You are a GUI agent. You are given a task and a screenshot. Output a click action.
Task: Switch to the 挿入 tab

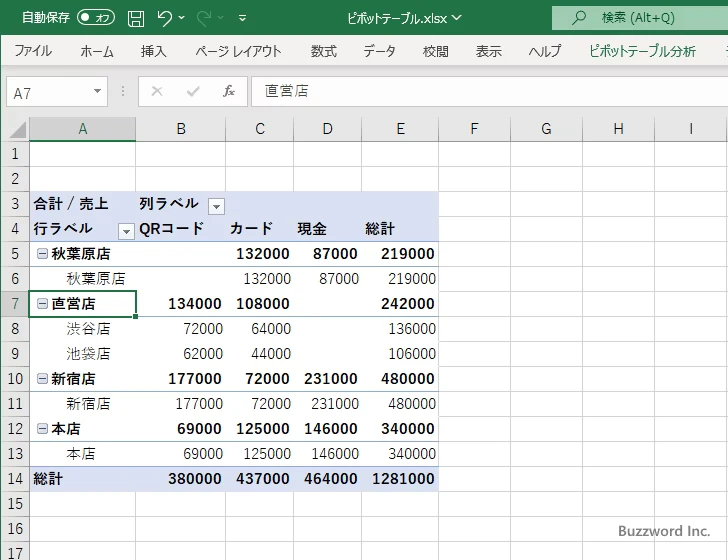[x=153, y=51]
